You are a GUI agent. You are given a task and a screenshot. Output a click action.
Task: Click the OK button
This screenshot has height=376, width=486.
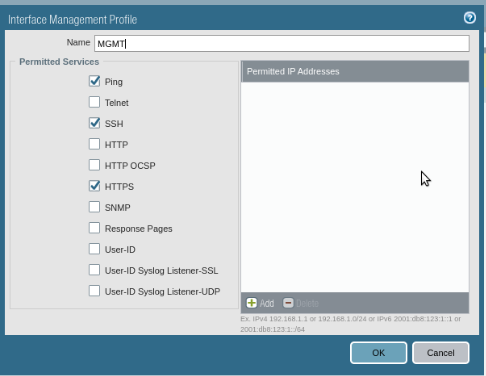378,353
